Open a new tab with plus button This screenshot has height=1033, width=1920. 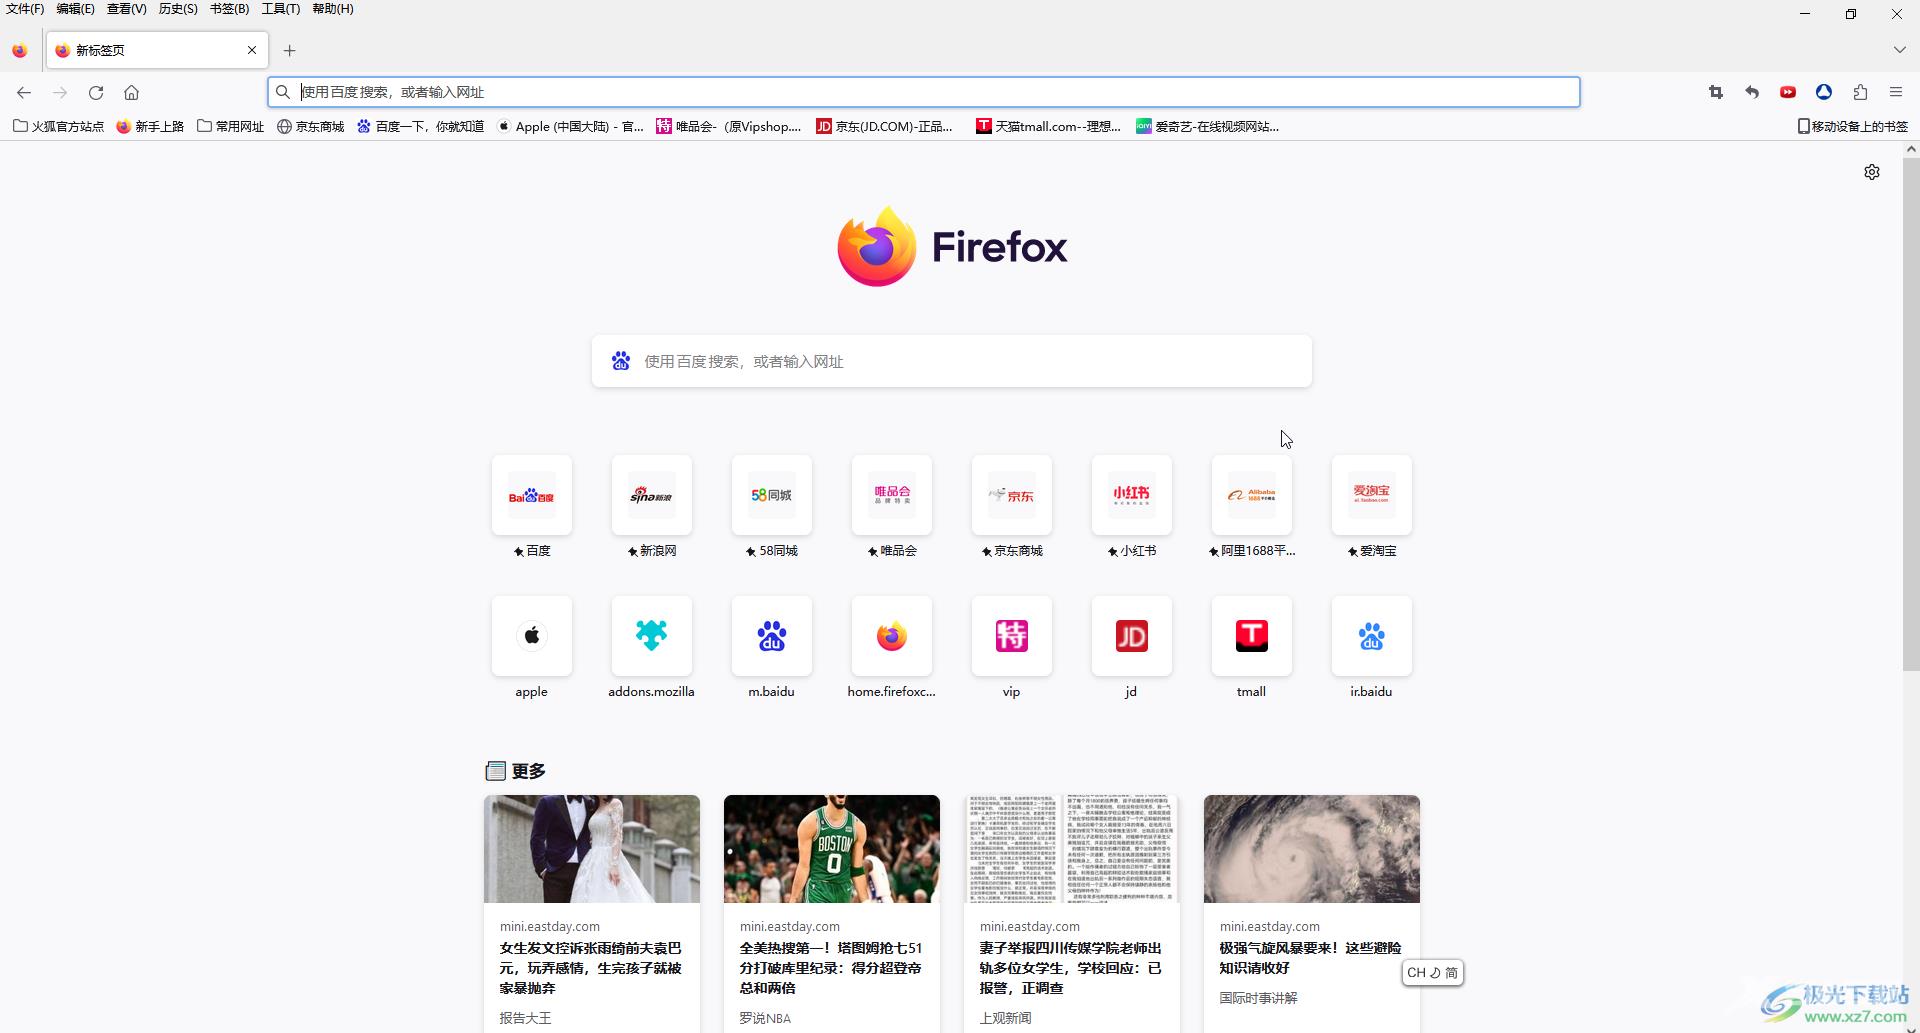point(289,50)
